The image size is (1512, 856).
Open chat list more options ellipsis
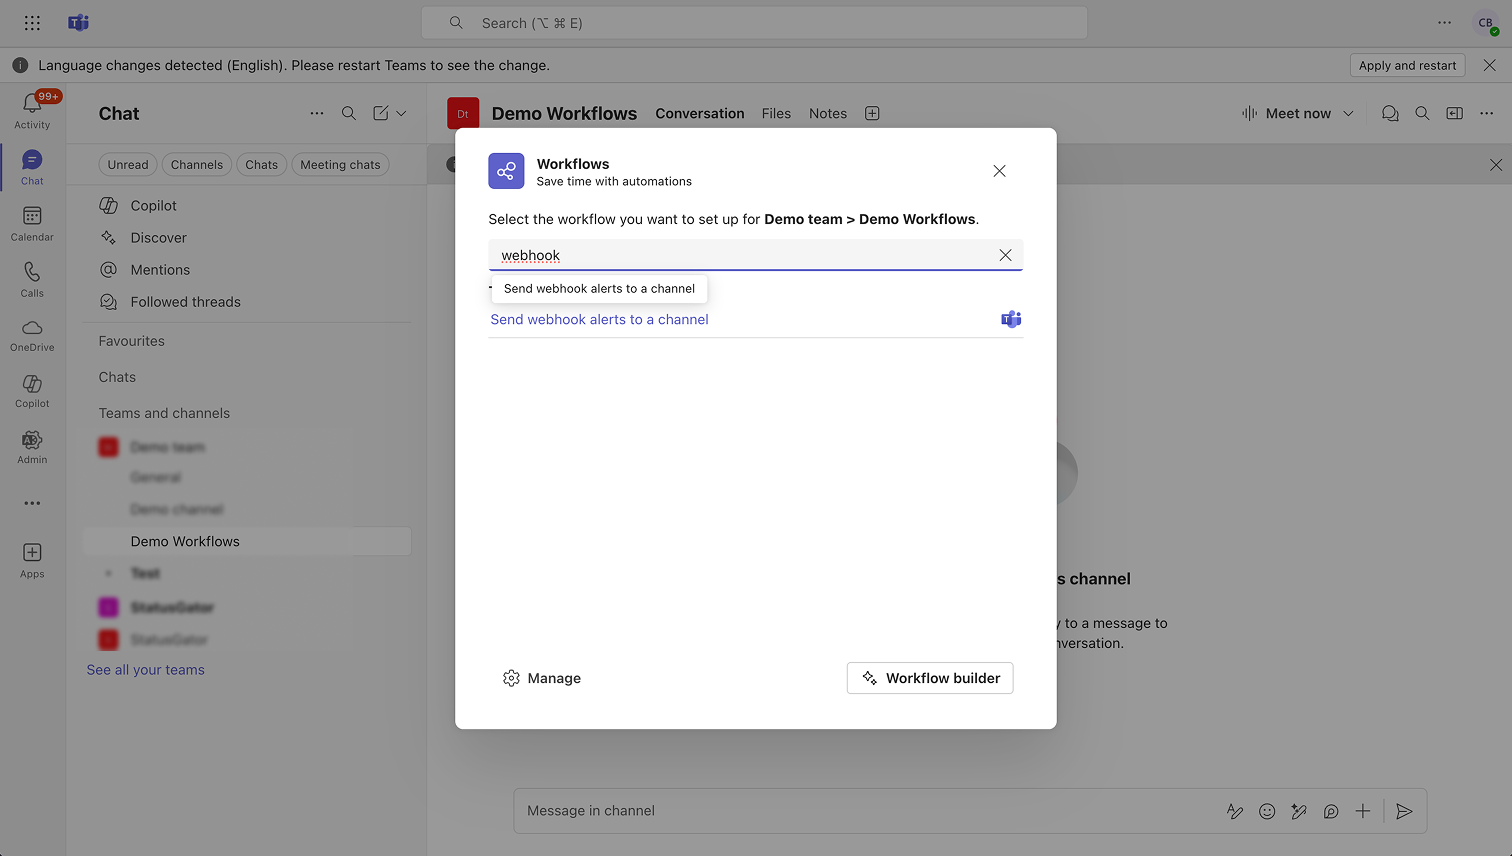click(317, 113)
